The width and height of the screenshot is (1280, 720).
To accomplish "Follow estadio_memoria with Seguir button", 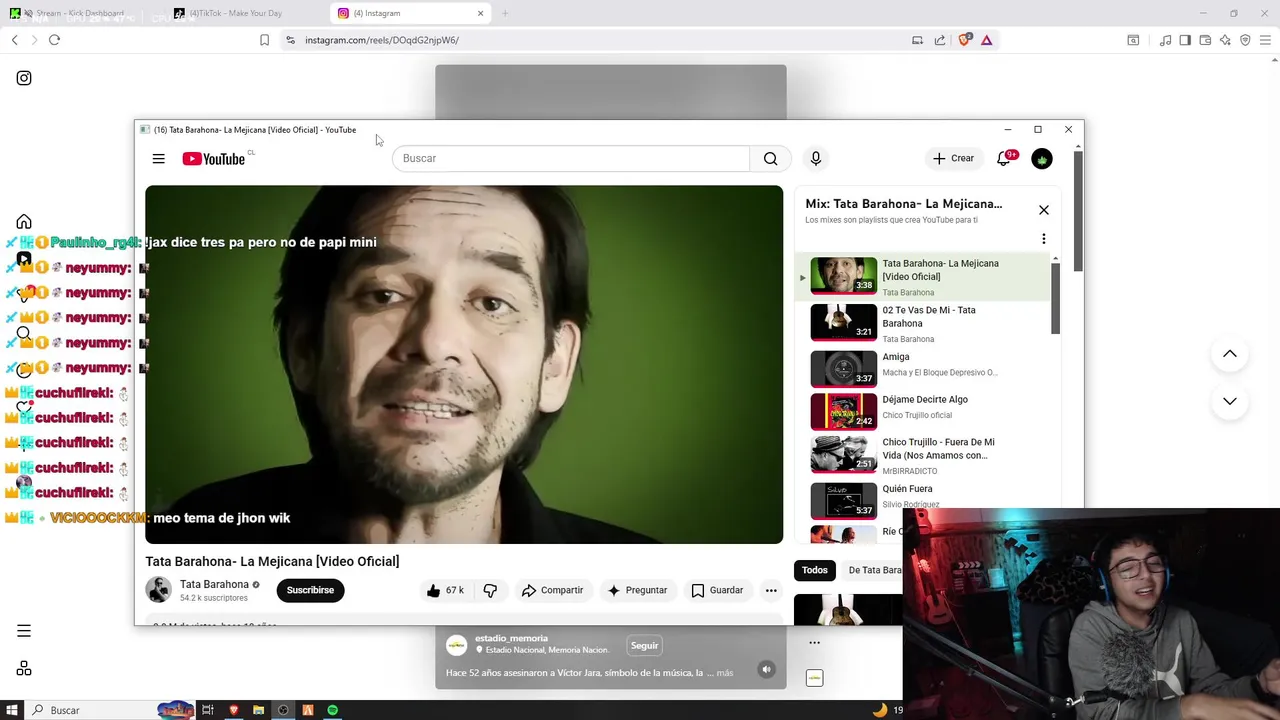I will [644, 645].
